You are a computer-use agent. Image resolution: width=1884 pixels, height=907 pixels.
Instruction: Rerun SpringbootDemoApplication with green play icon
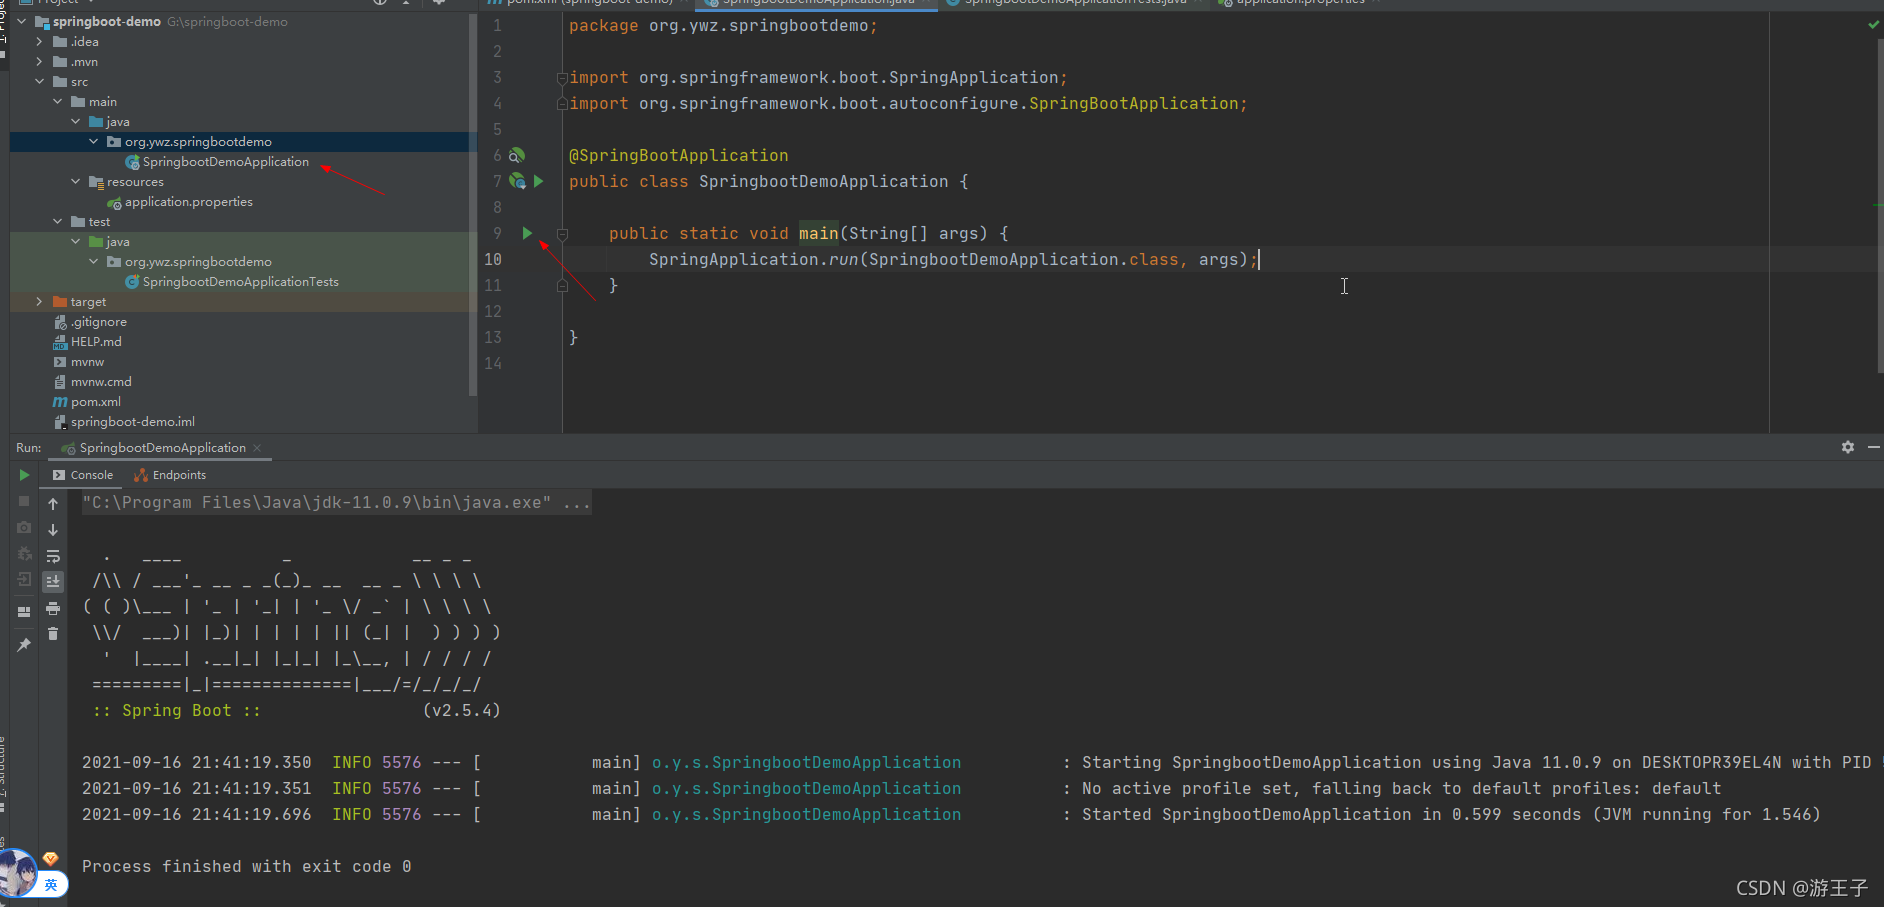coord(24,475)
